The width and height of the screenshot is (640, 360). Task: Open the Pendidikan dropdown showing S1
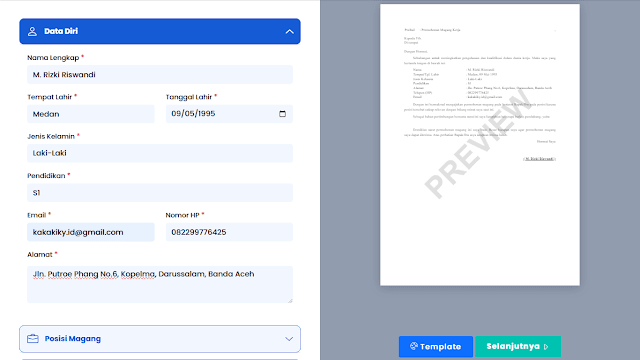click(160, 193)
